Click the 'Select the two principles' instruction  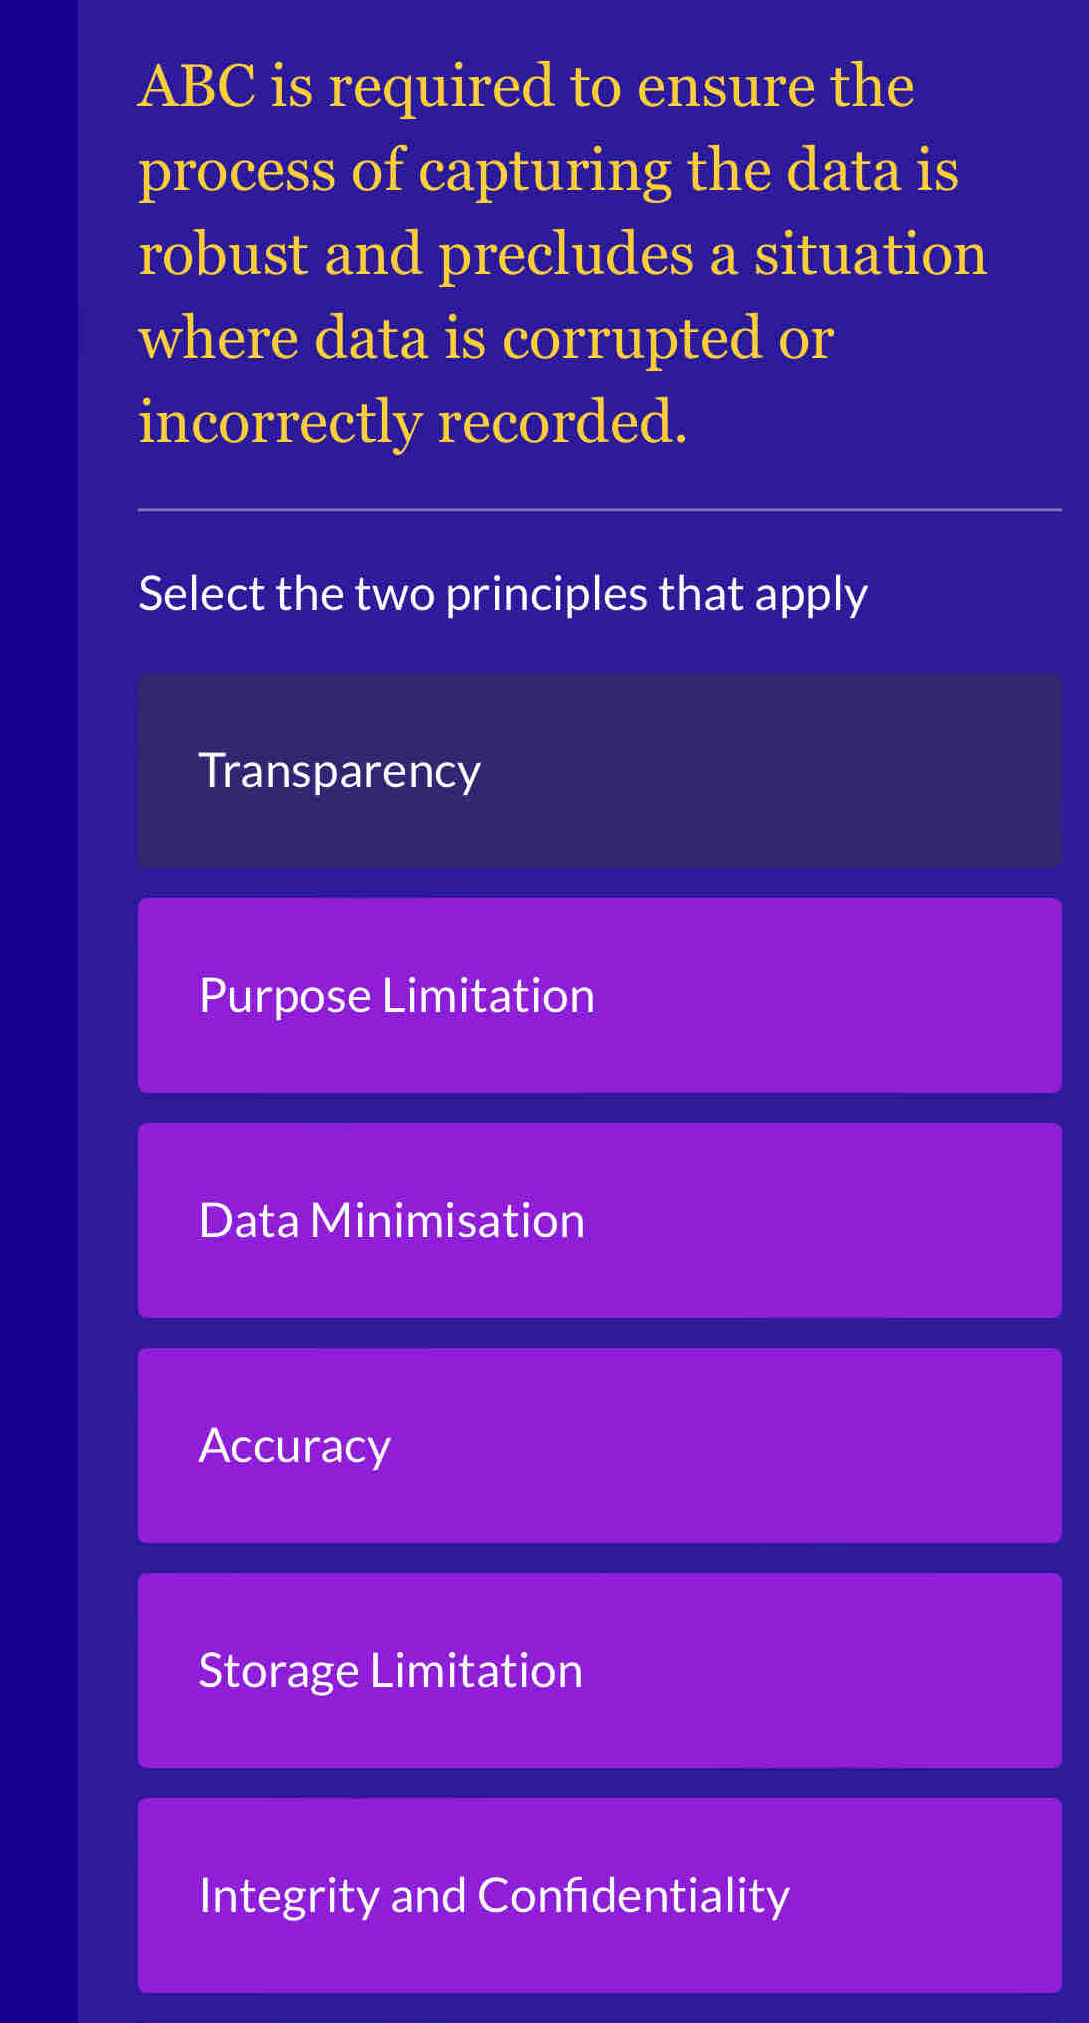point(503,592)
